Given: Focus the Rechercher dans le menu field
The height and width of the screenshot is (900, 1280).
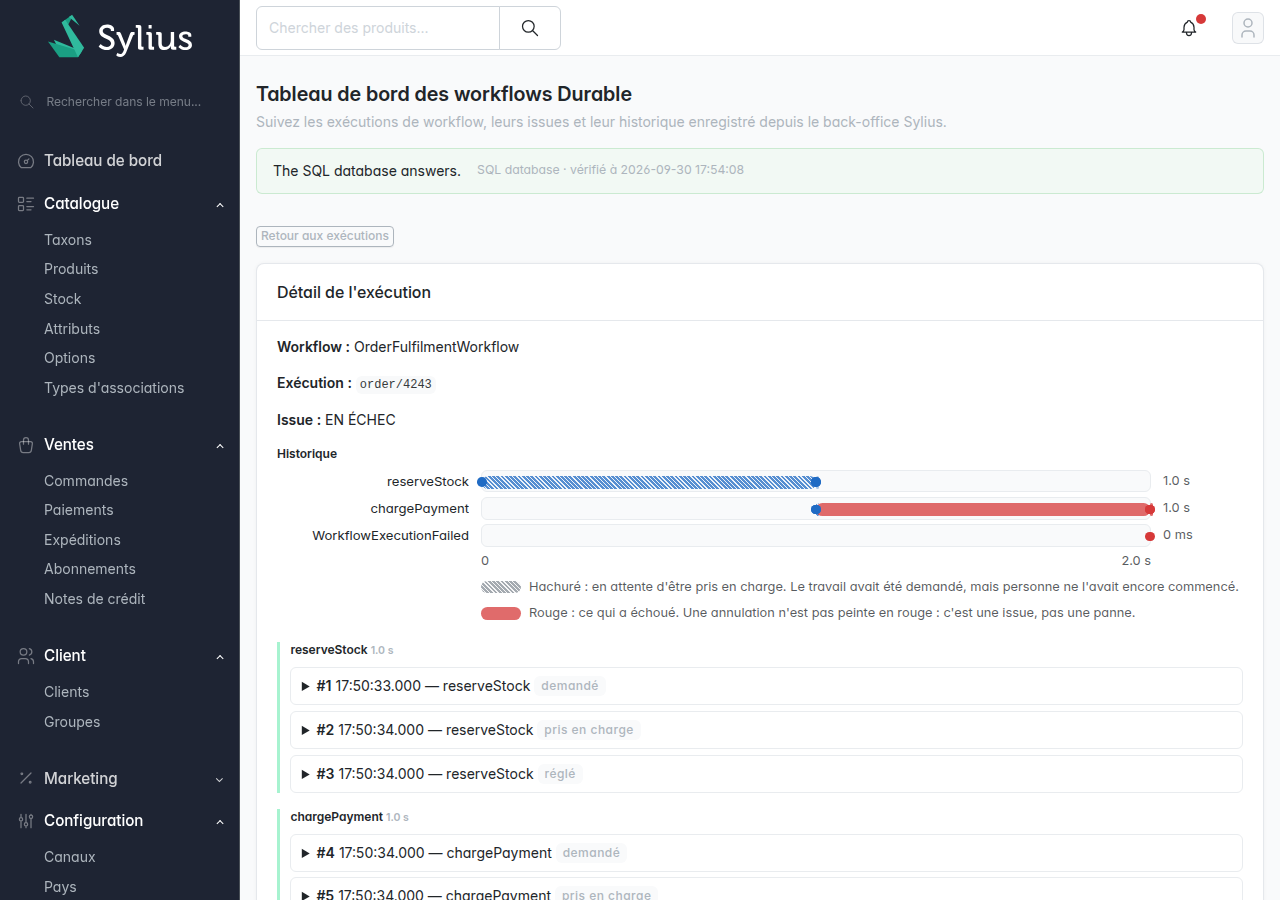Looking at the screenshot, I should (124, 102).
